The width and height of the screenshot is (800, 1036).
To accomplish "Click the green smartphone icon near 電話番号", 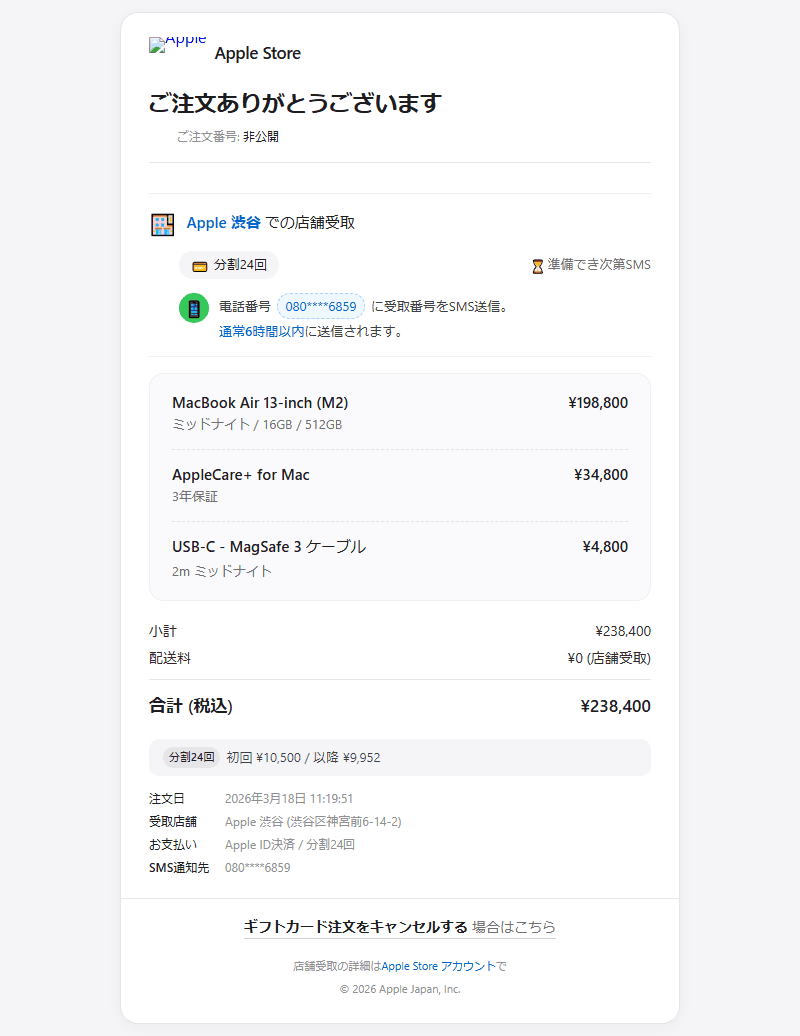I will (x=193, y=307).
